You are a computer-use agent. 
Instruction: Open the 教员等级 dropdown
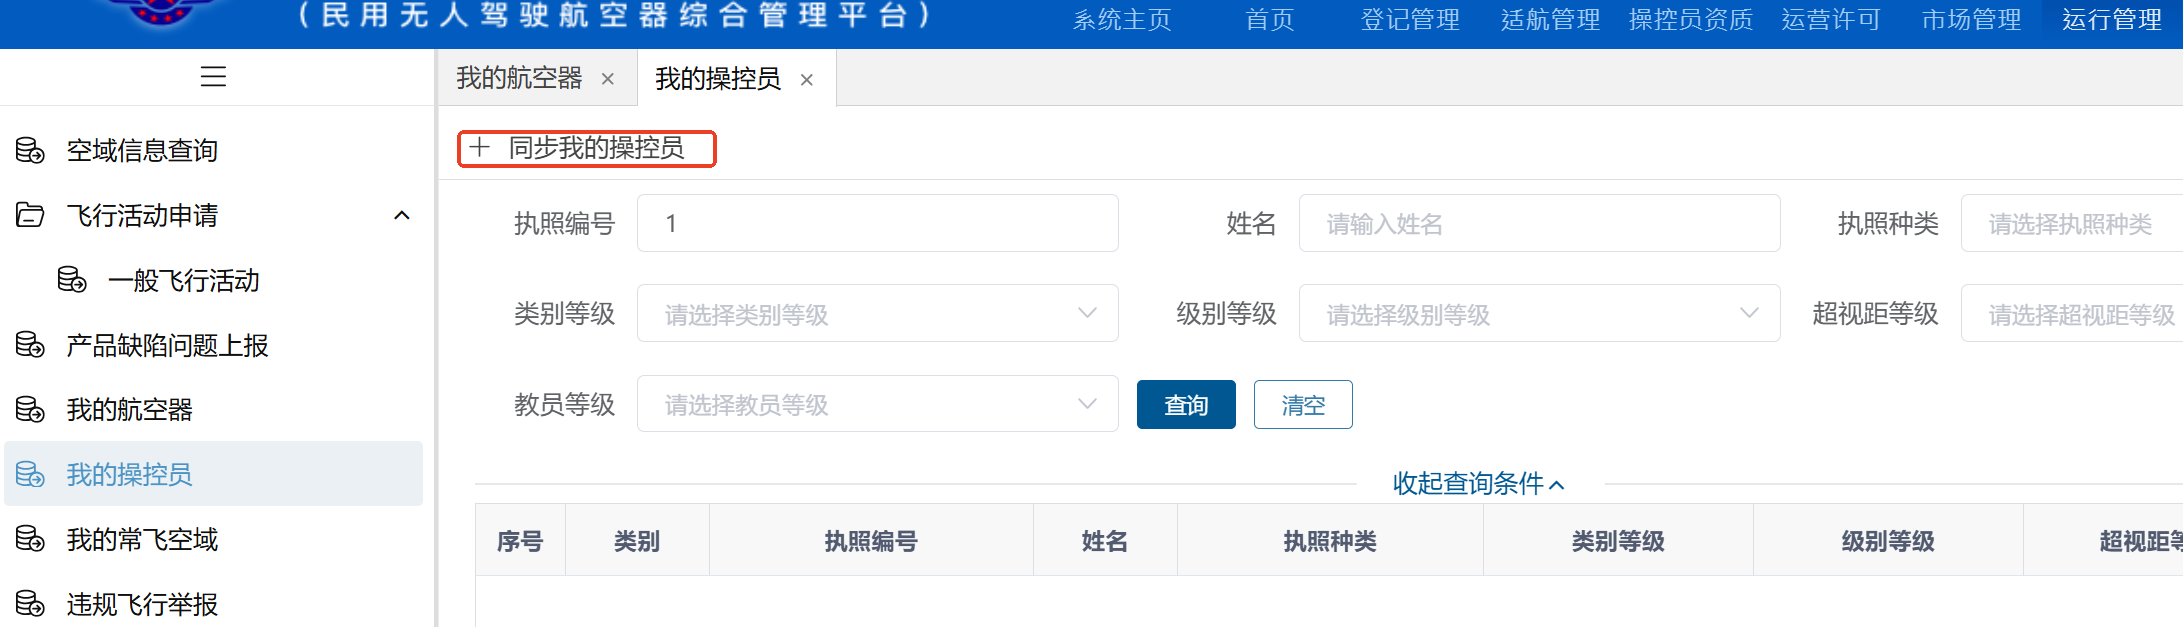[877, 404]
